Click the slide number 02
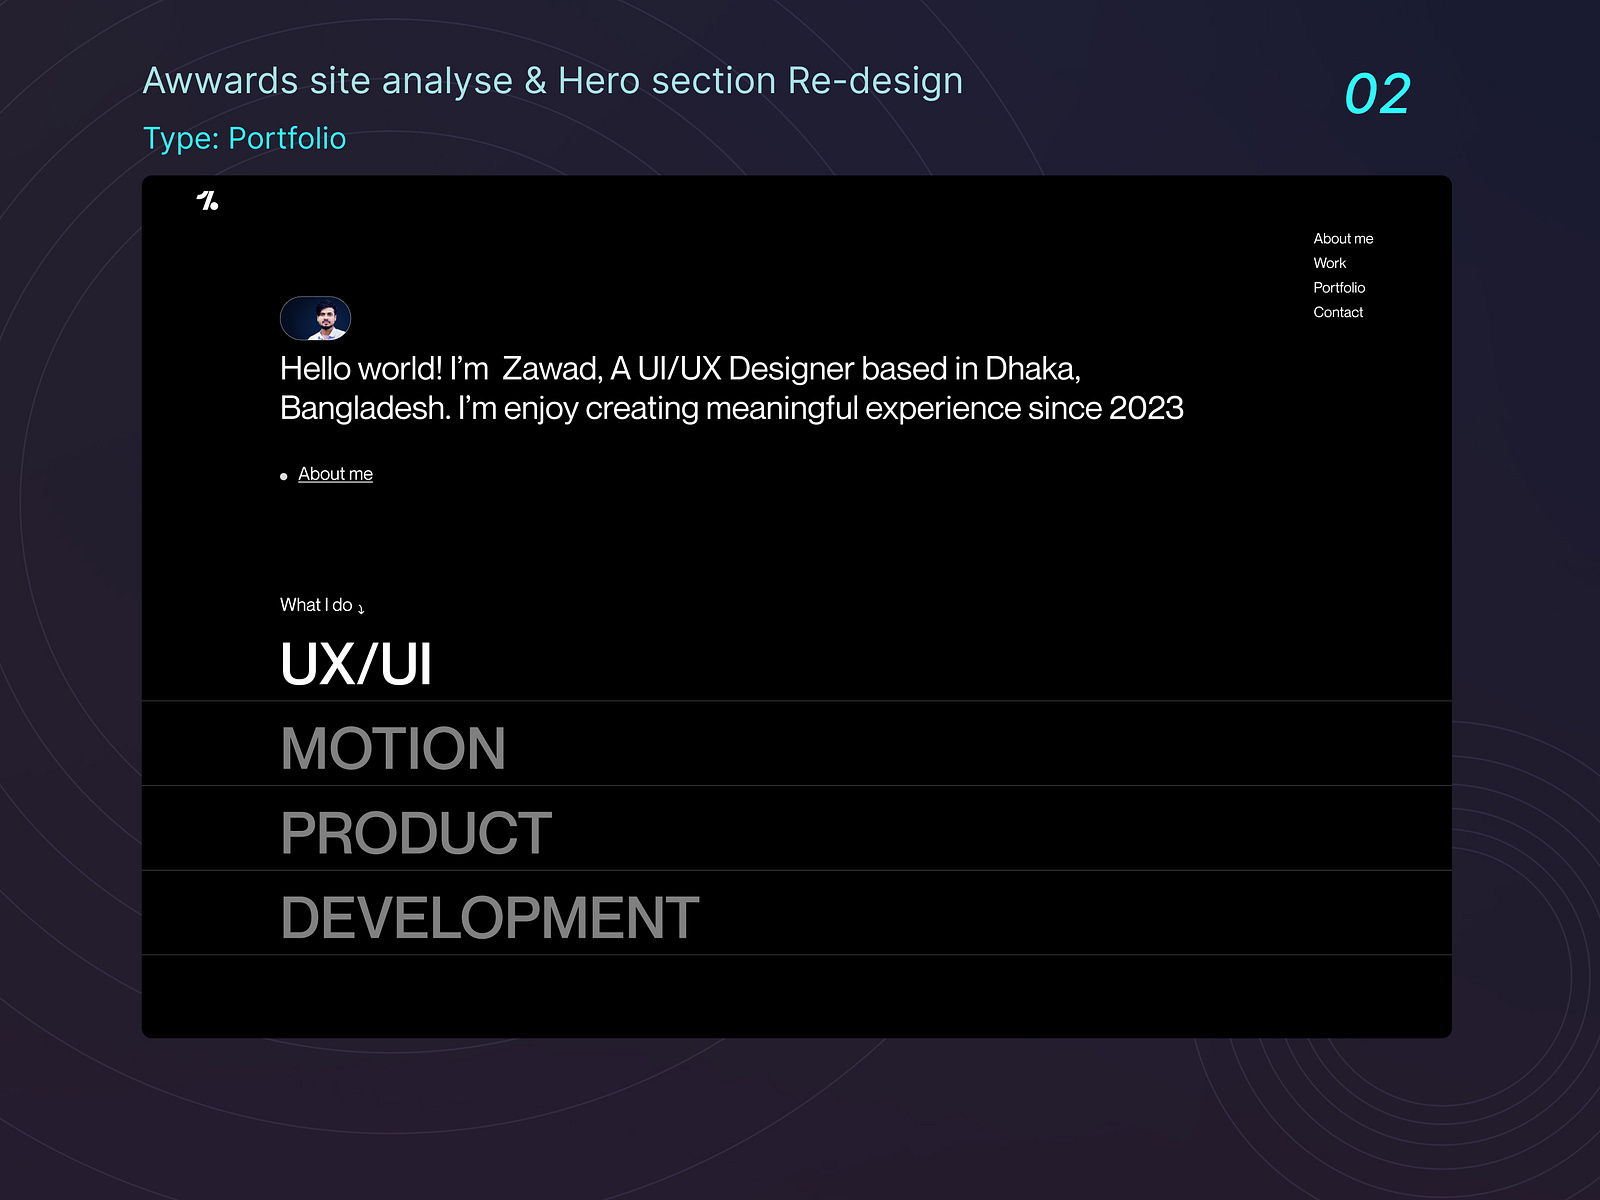 coord(1377,94)
